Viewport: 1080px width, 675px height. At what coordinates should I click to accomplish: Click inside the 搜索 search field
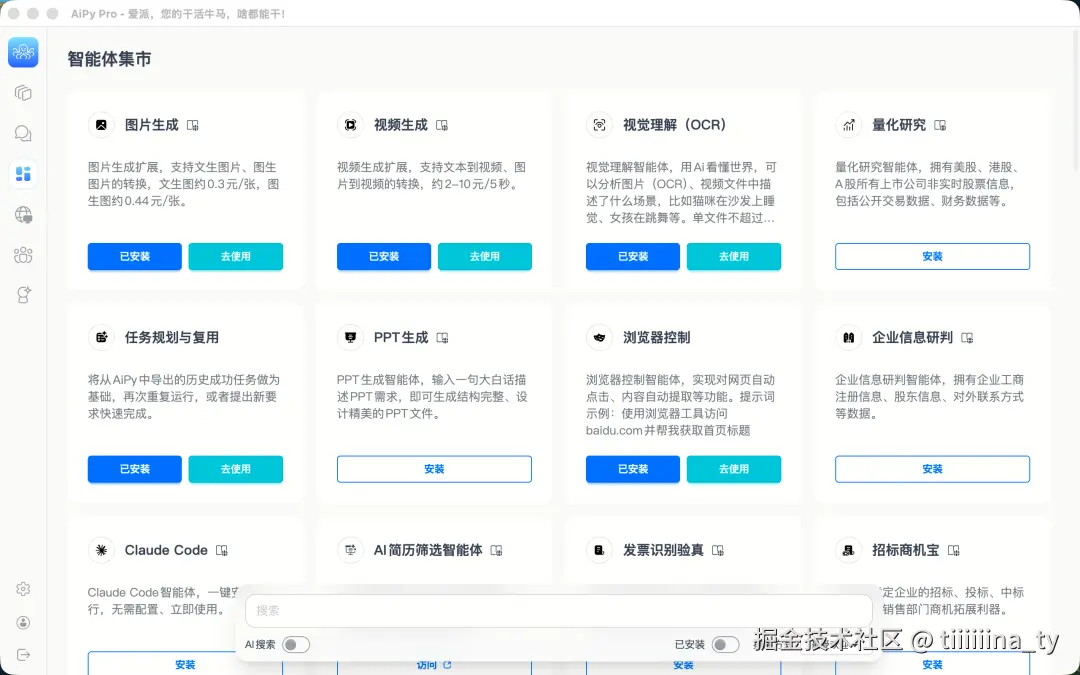[x=558, y=610]
